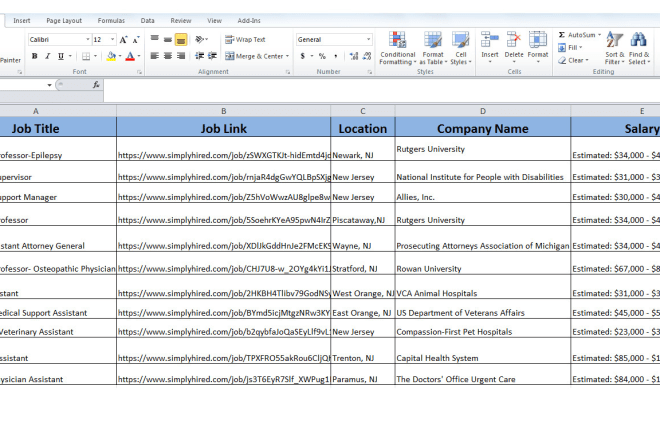The height and width of the screenshot is (440, 660).
Task: Open the View tab
Action: click(x=214, y=21)
